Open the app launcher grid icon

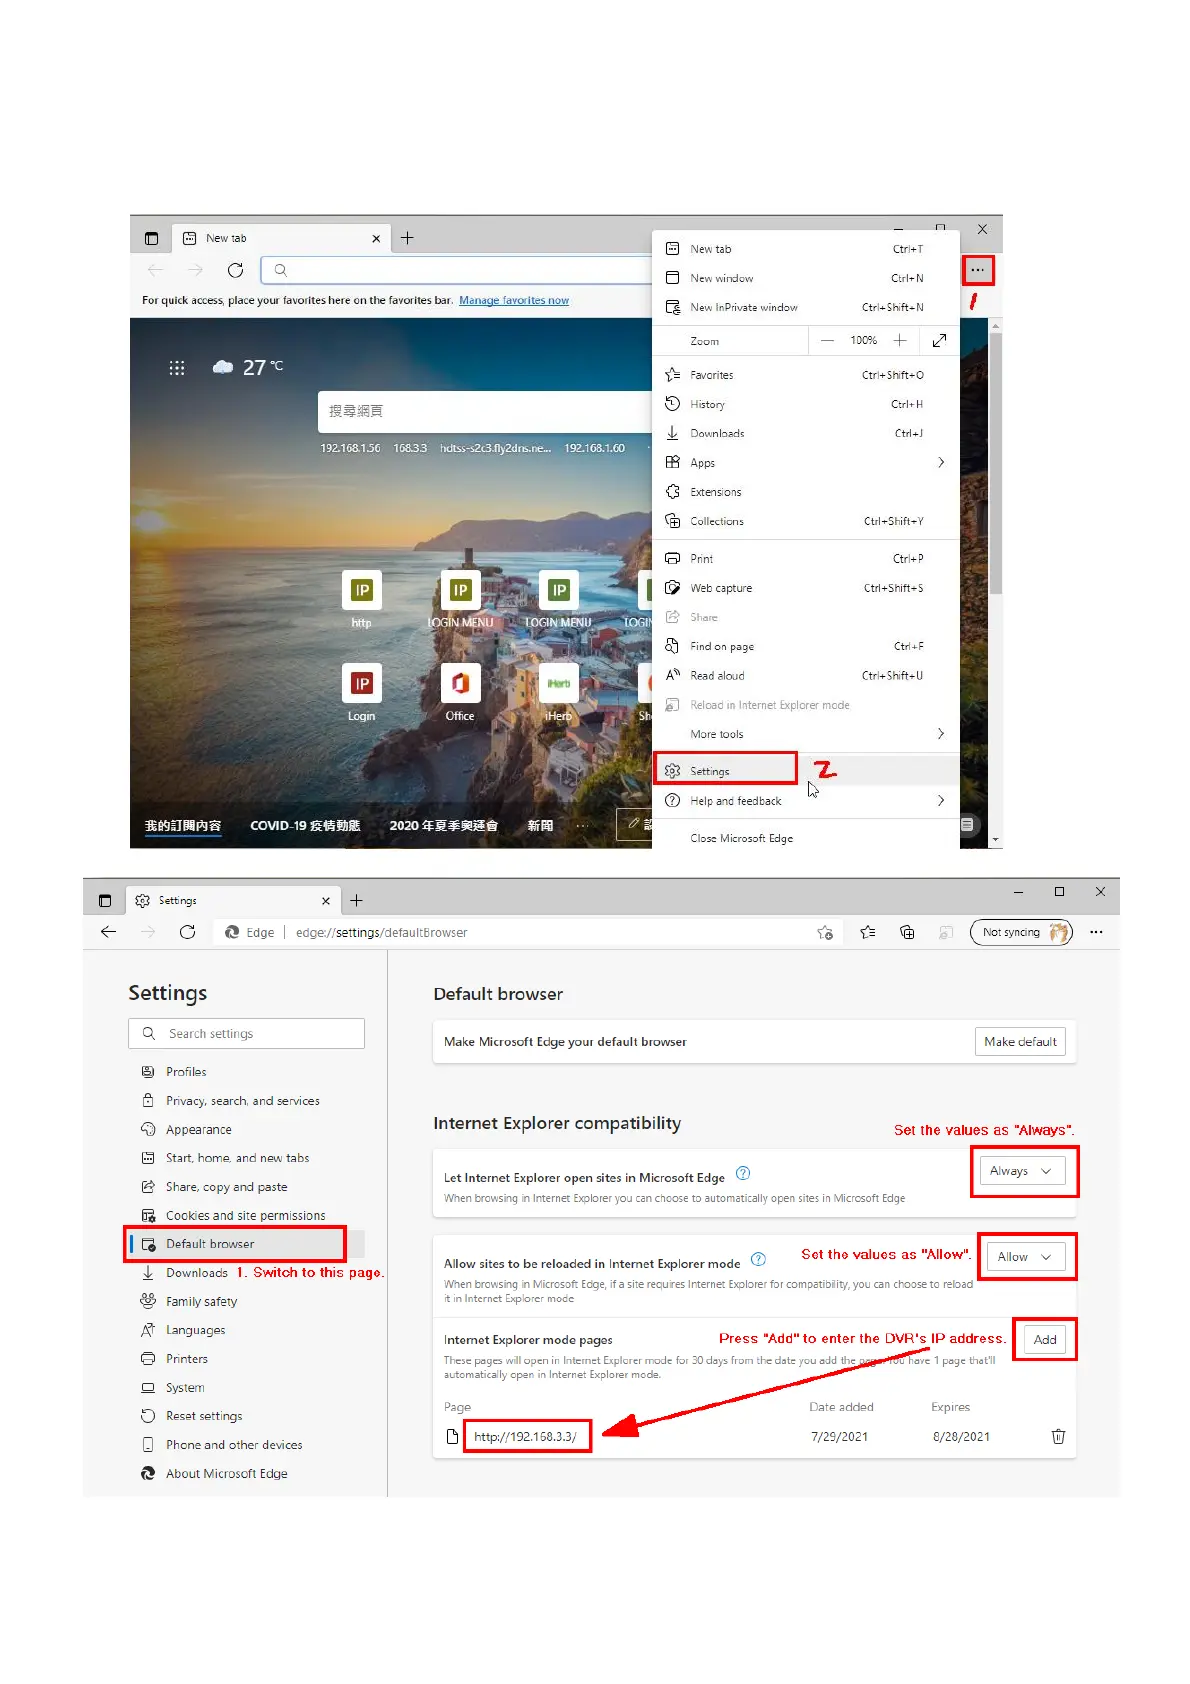(x=177, y=368)
